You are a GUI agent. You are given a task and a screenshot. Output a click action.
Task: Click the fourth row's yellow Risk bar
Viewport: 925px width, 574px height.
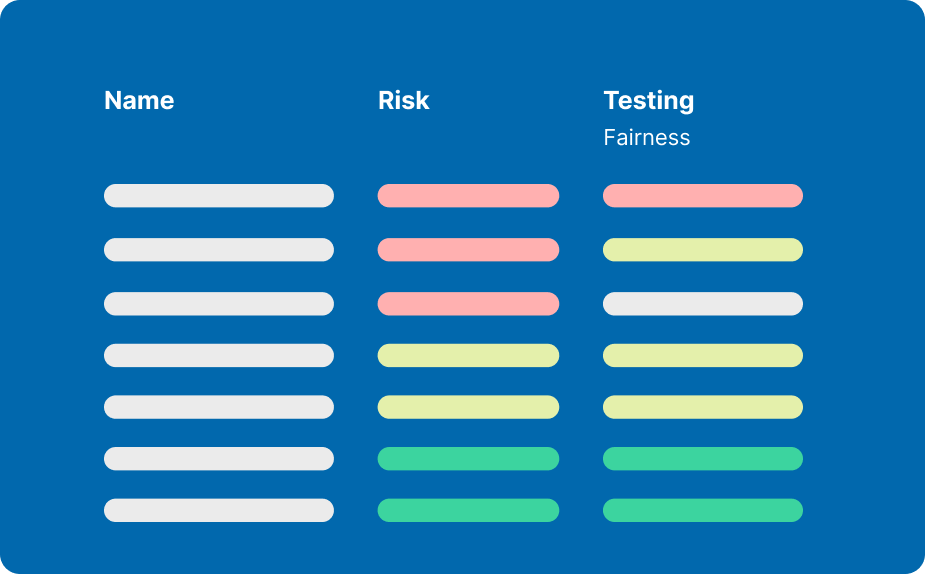point(468,355)
